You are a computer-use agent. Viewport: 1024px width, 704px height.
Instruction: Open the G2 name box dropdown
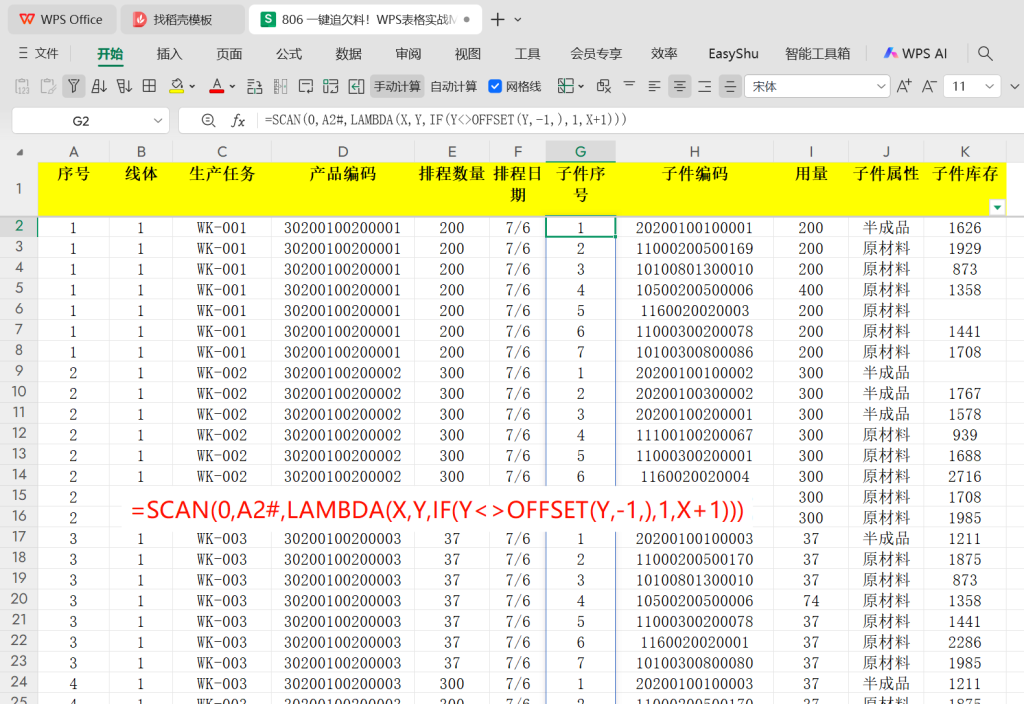(x=157, y=121)
